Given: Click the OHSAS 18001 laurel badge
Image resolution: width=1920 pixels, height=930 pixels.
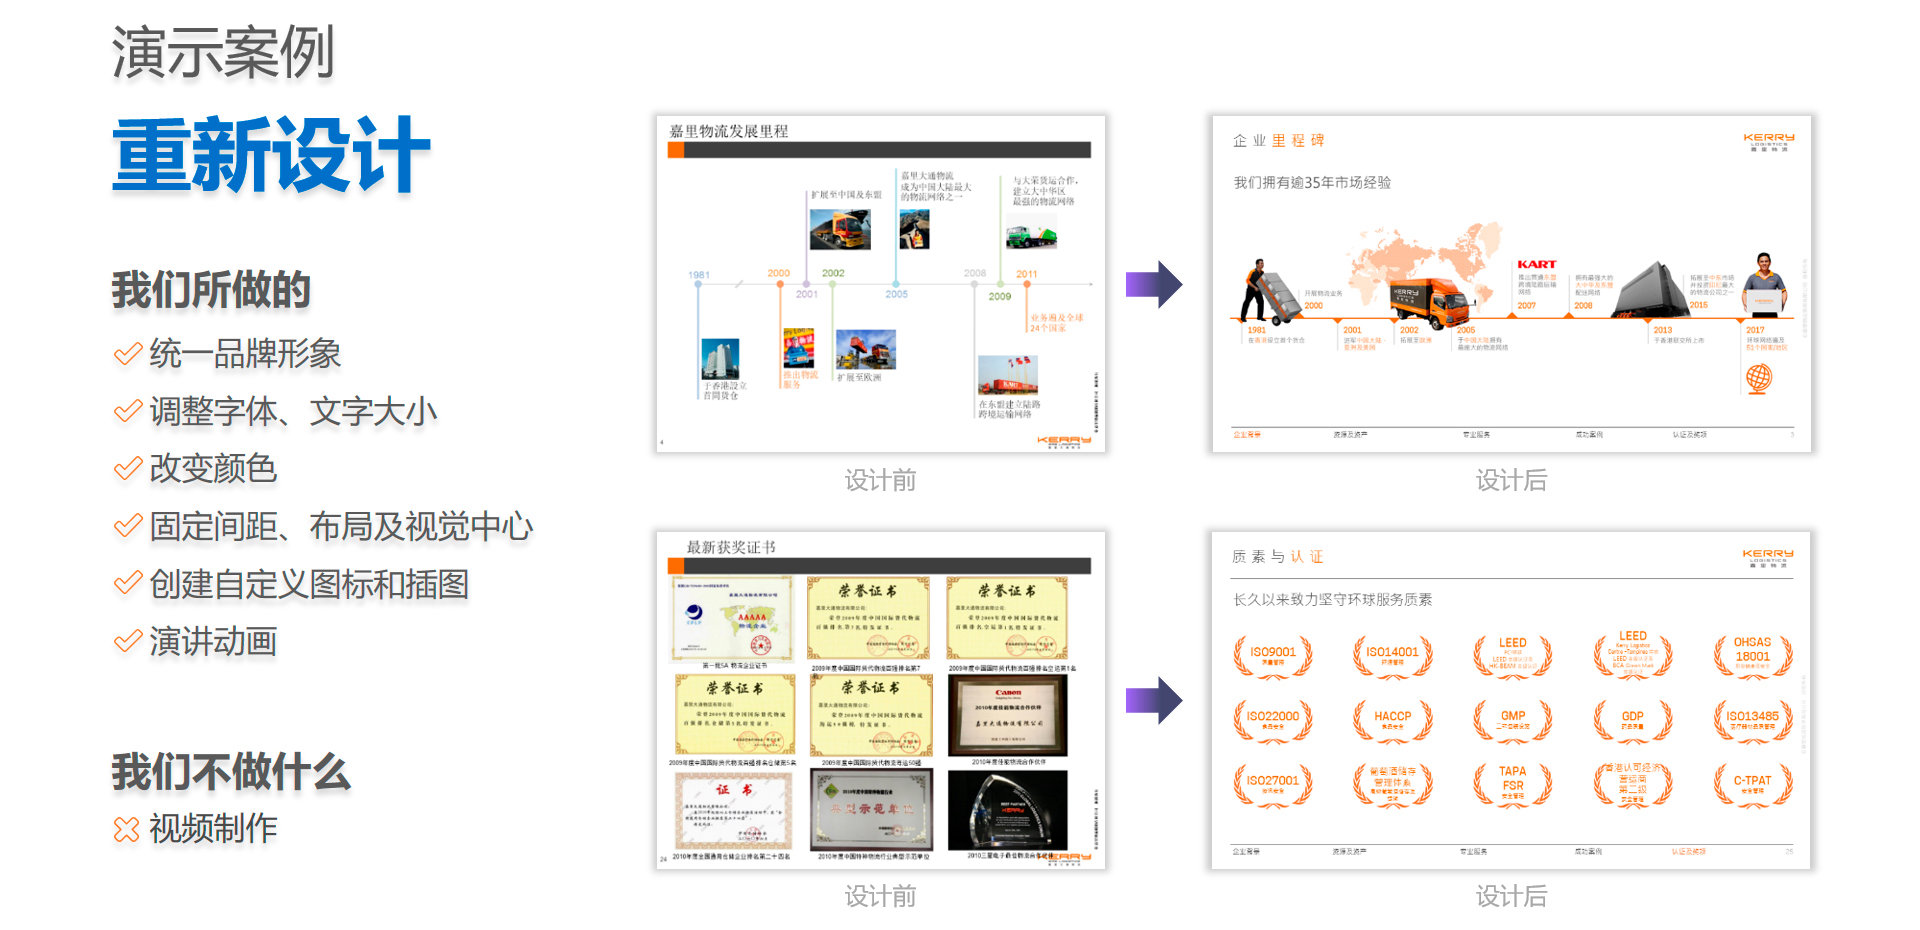Looking at the screenshot, I should [1752, 654].
